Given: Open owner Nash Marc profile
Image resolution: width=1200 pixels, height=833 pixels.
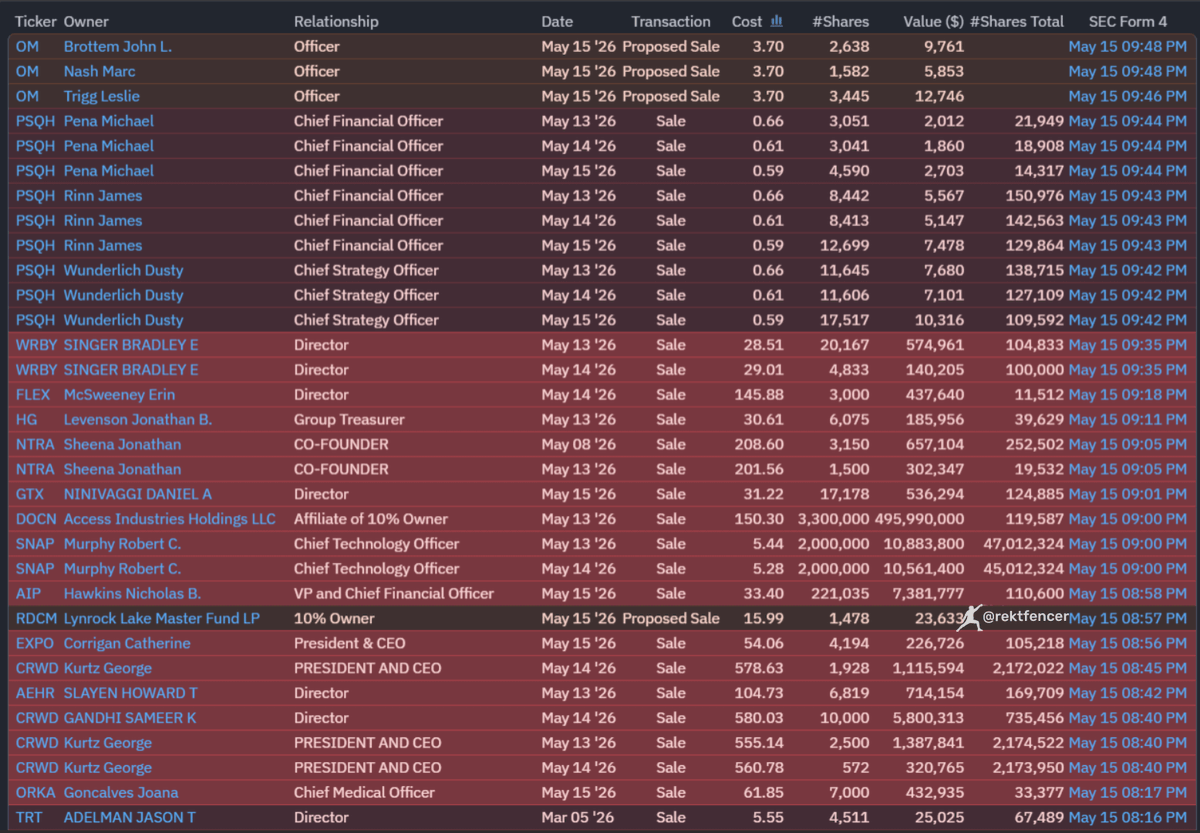Looking at the screenshot, I should pos(100,71).
